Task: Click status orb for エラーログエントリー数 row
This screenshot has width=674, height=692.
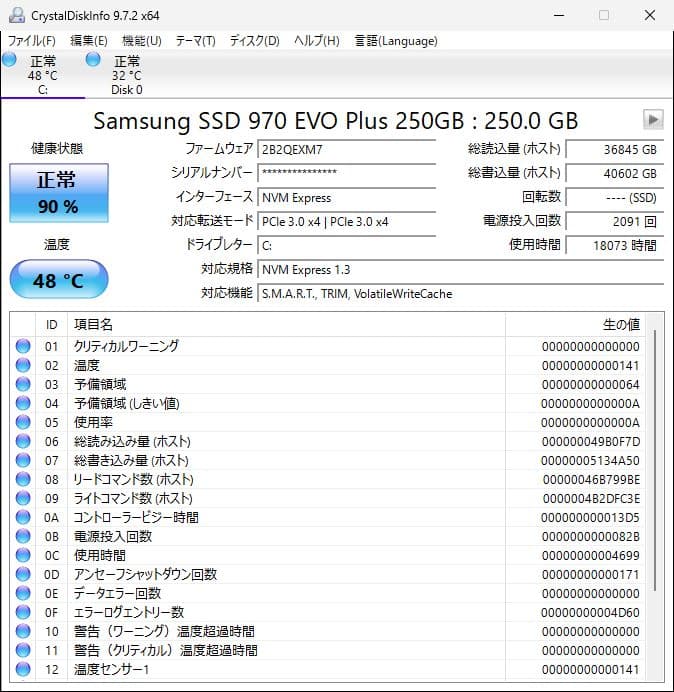Action: [x=23, y=612]
